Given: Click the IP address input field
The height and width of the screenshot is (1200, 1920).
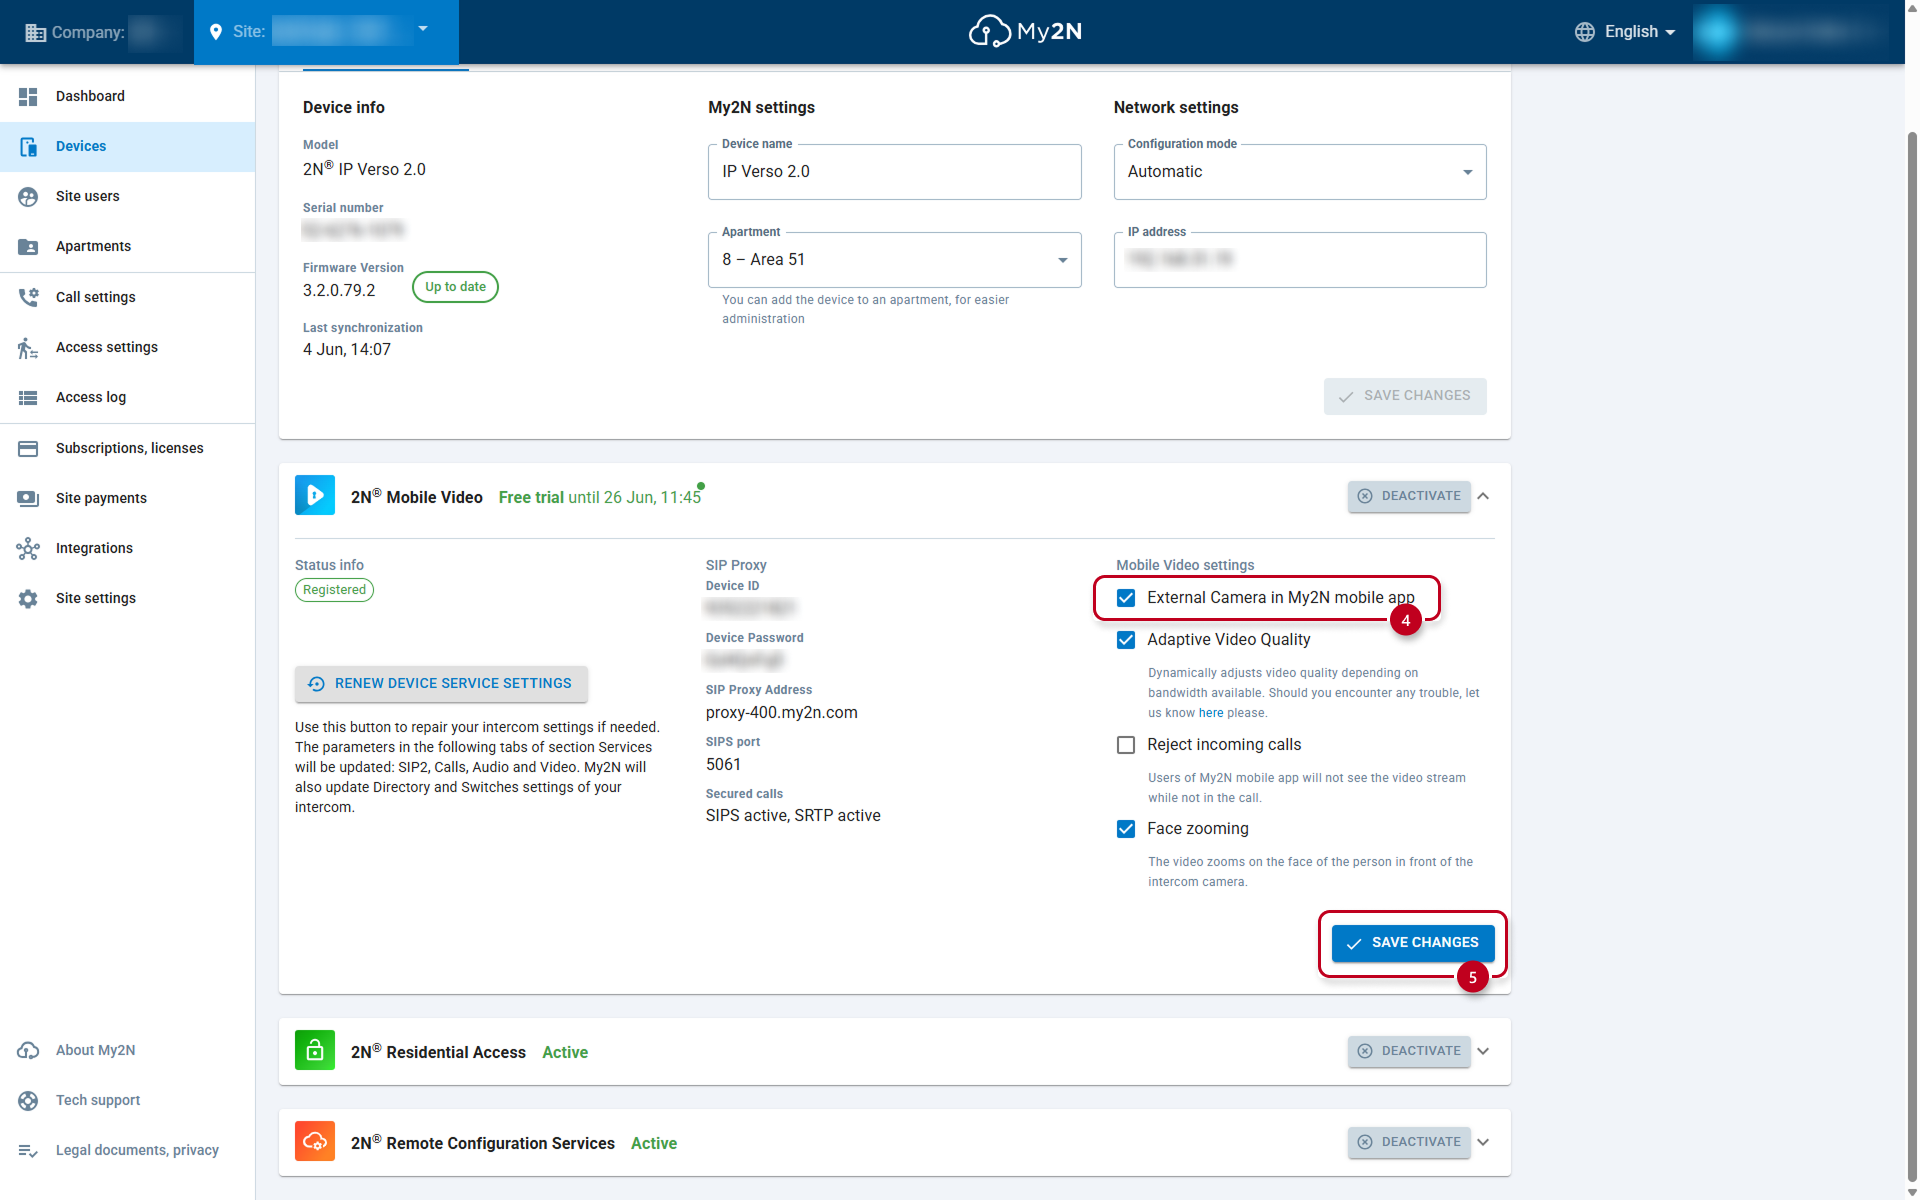Looking at the screenshot, I should (1300, 260).
